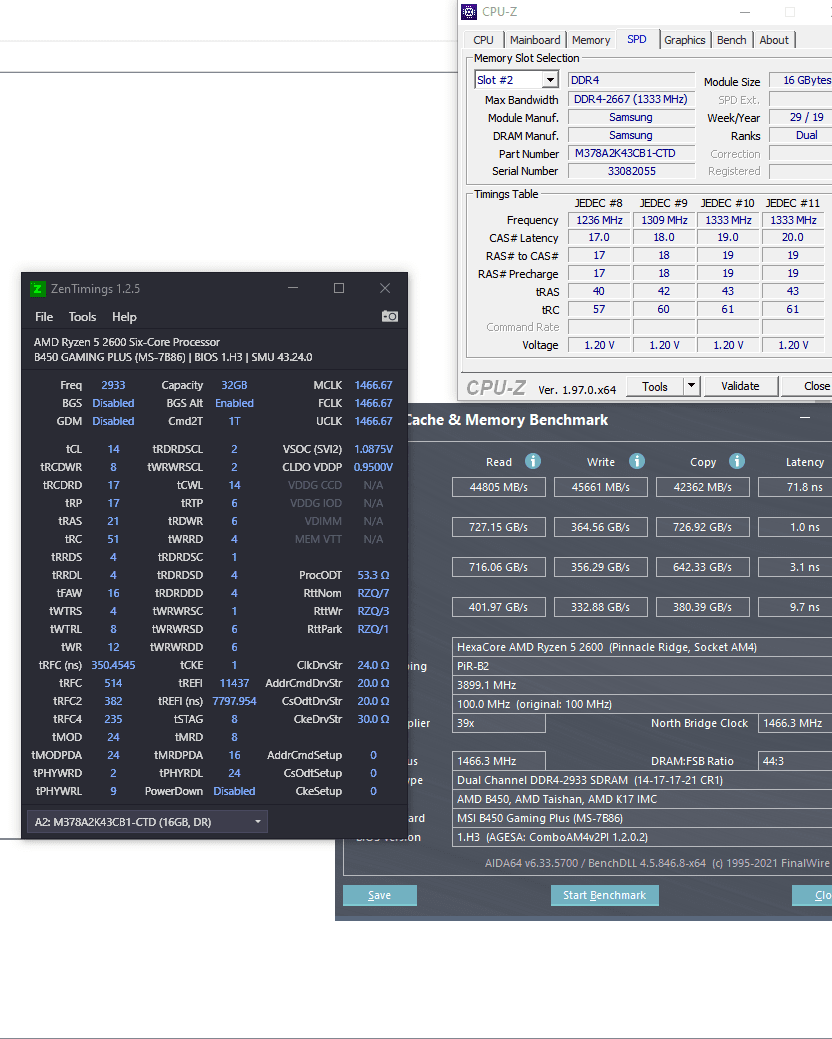Click the Write info icon in AIDA64

(x=637, y=461)
